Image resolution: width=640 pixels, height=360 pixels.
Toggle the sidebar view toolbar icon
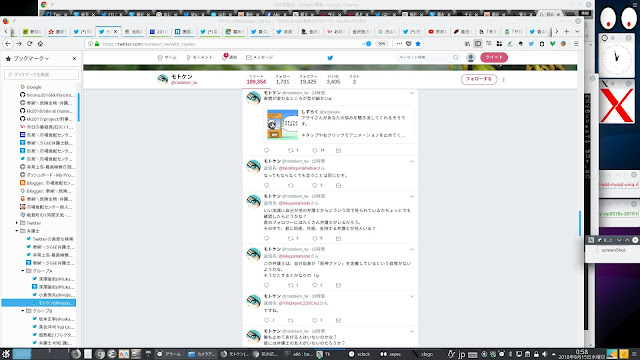[x=478, y=44]
